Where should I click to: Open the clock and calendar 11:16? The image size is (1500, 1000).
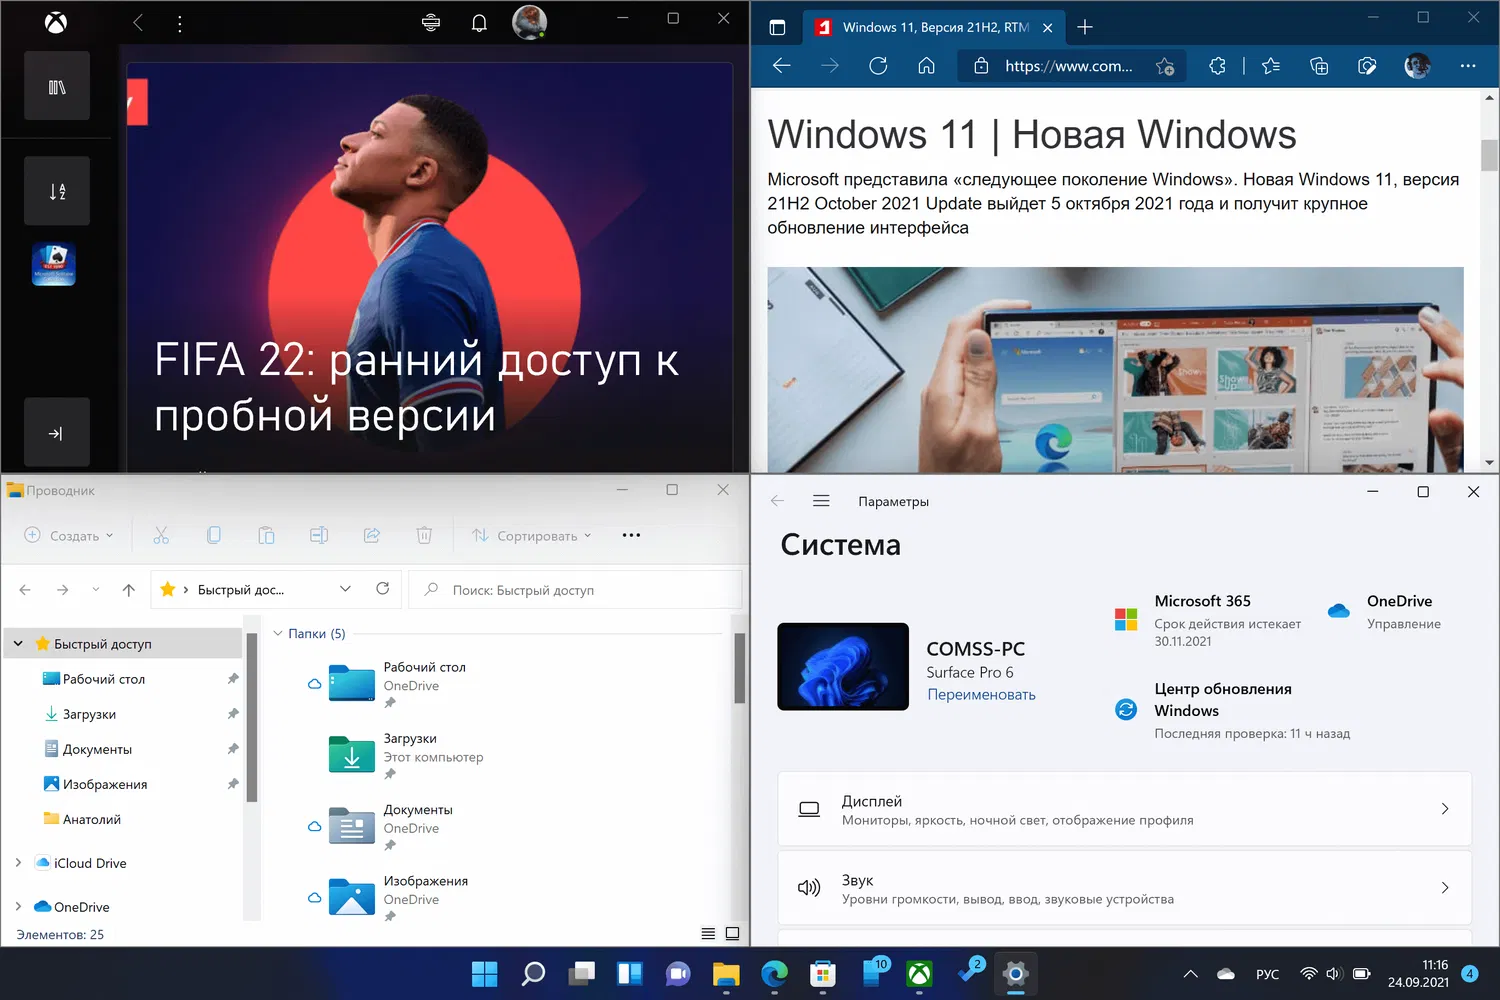point(1418,974)
